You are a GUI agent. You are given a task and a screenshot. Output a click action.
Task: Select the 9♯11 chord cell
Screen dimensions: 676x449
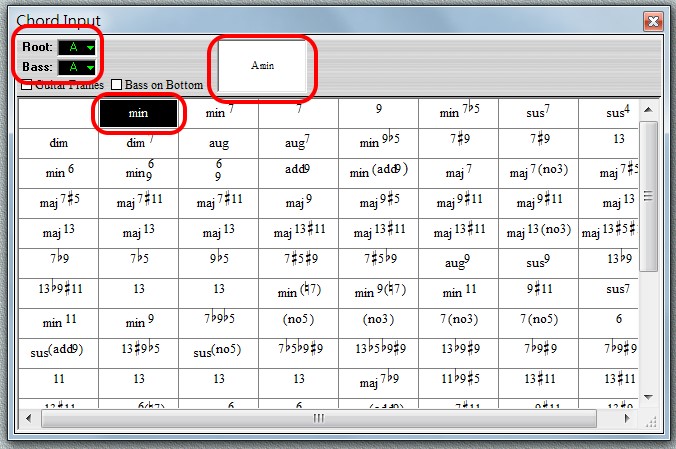[x=538, y=293]
